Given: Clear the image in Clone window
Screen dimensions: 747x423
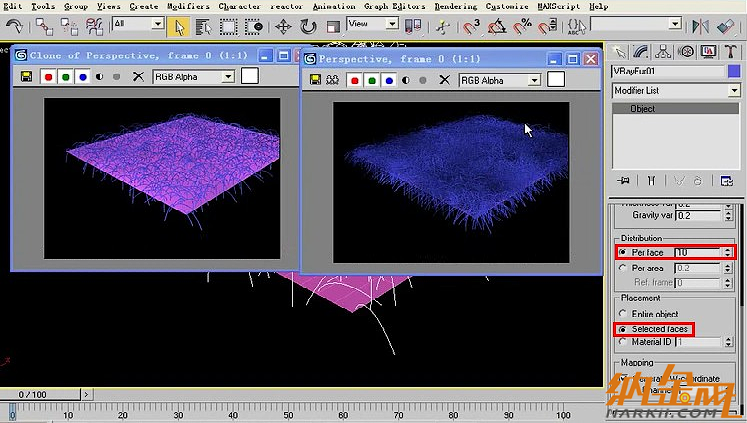Looking at the screenshot, I should pyautogui.click(x=138, y=76).
